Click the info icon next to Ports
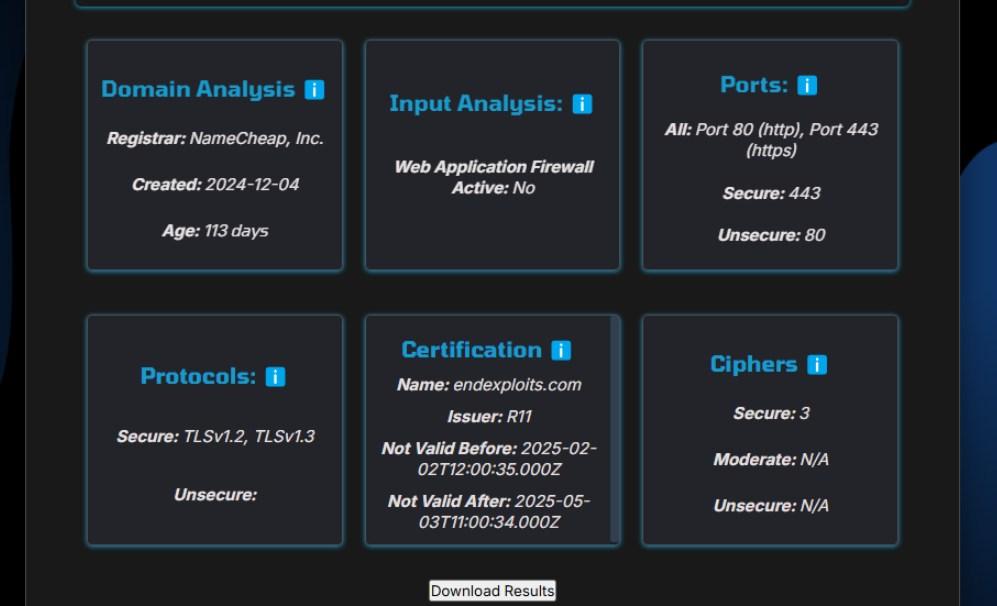This screenshot has width=997, height=606. 807,85
